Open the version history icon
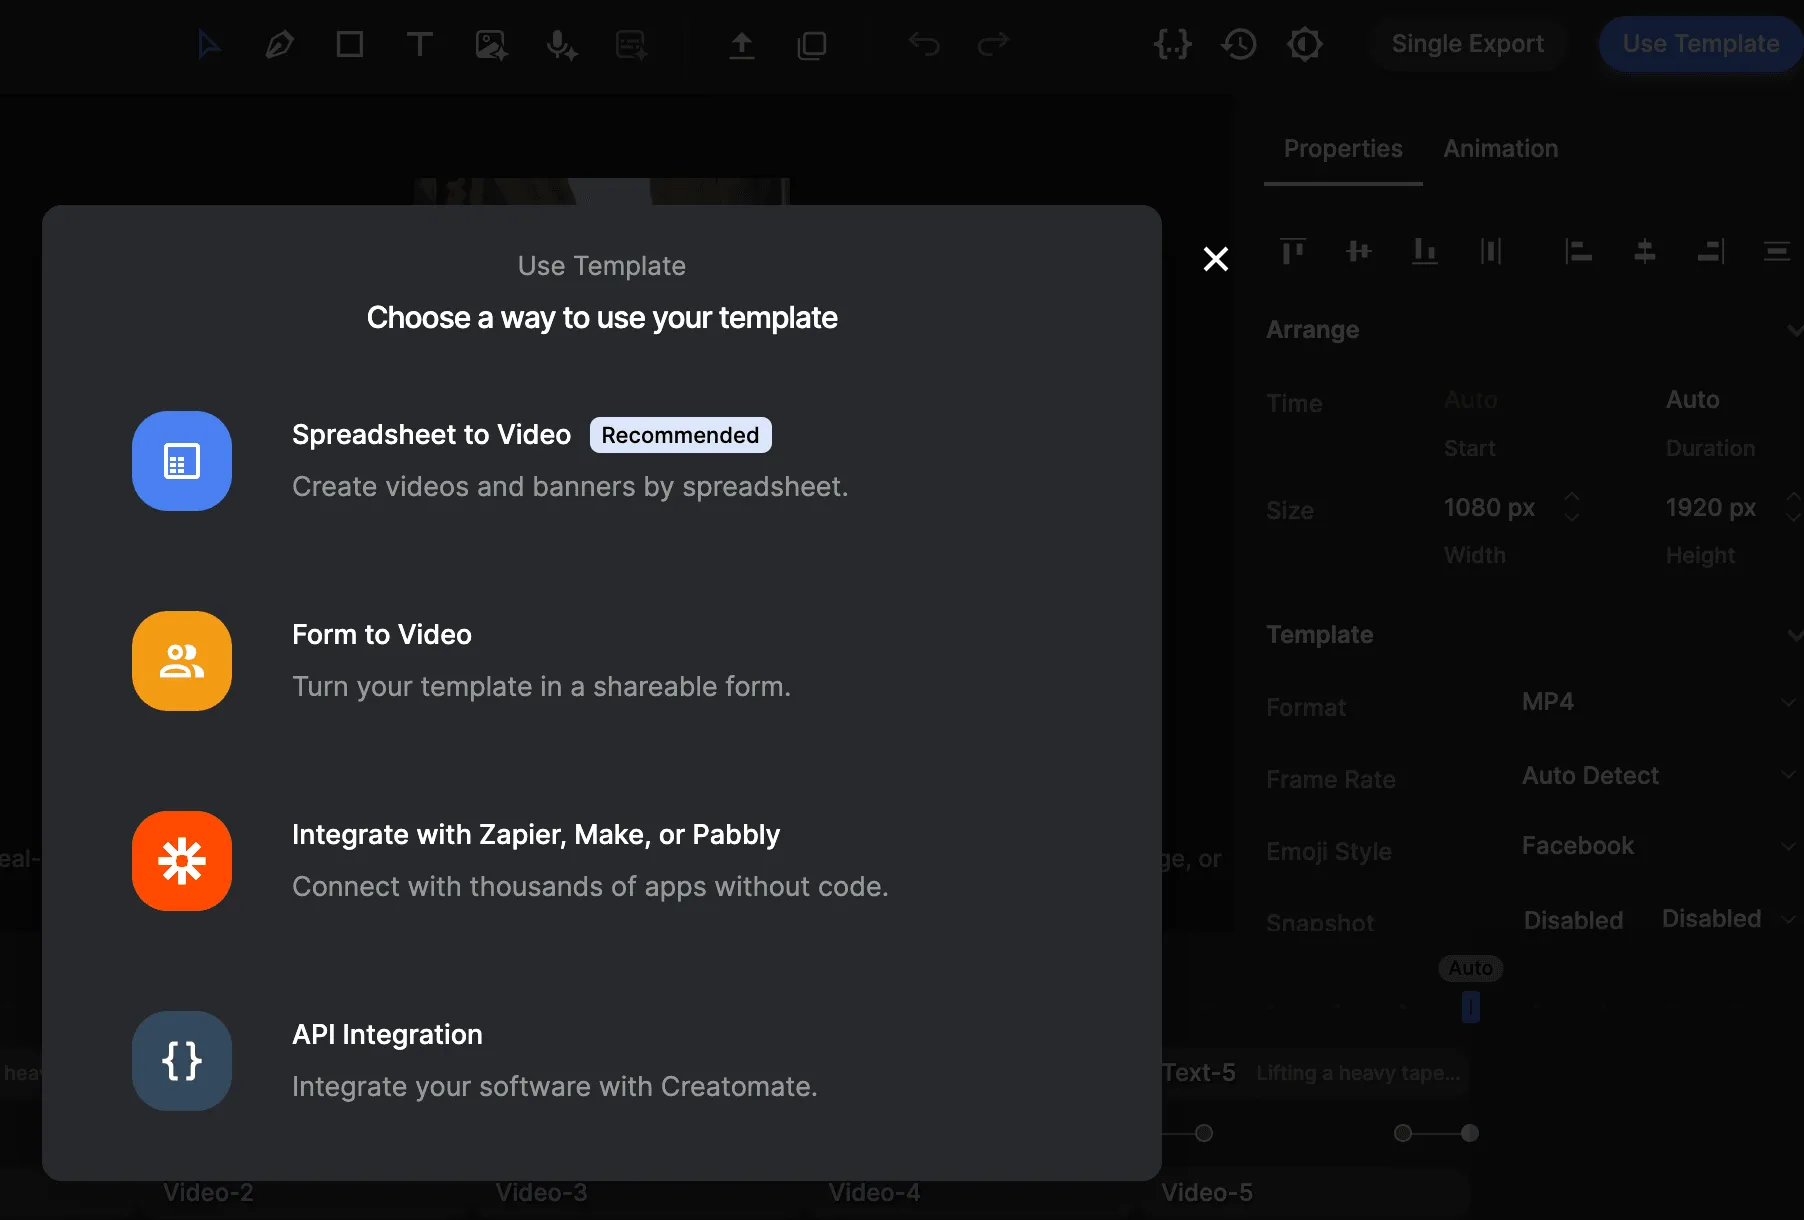The width and height of the screenshot is (1804, 1220). coord(1238,44)
